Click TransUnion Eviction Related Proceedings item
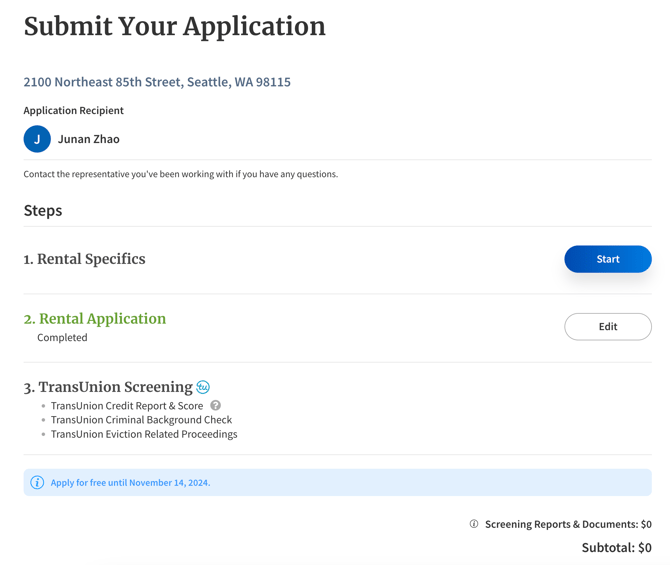 pos(144,434)
